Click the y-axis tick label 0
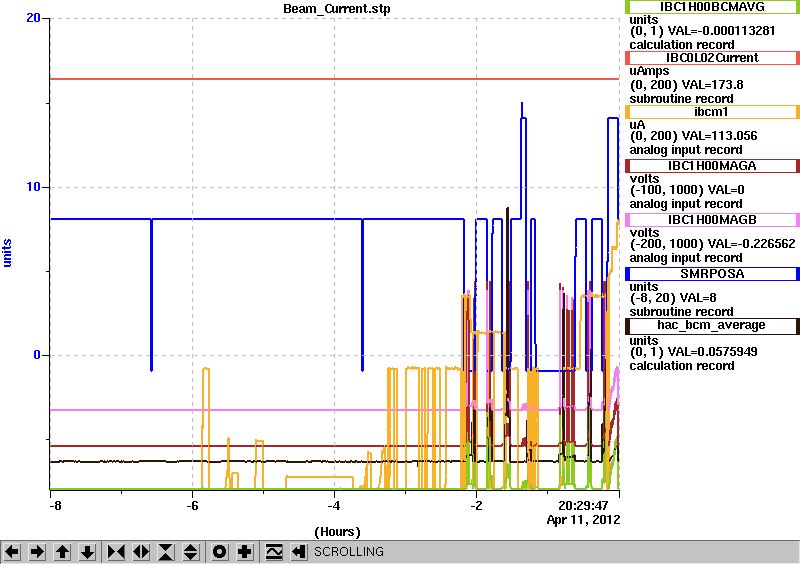Screen dimensions: 800x564 pyautogui.click(x=37, y=355)
